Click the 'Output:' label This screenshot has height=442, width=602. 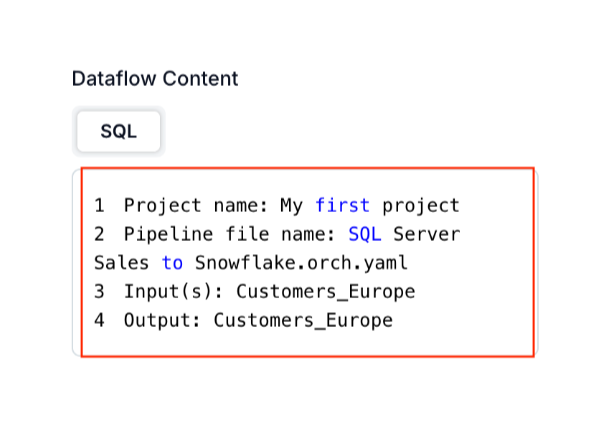pyautogui.click(x=163, y=321)
